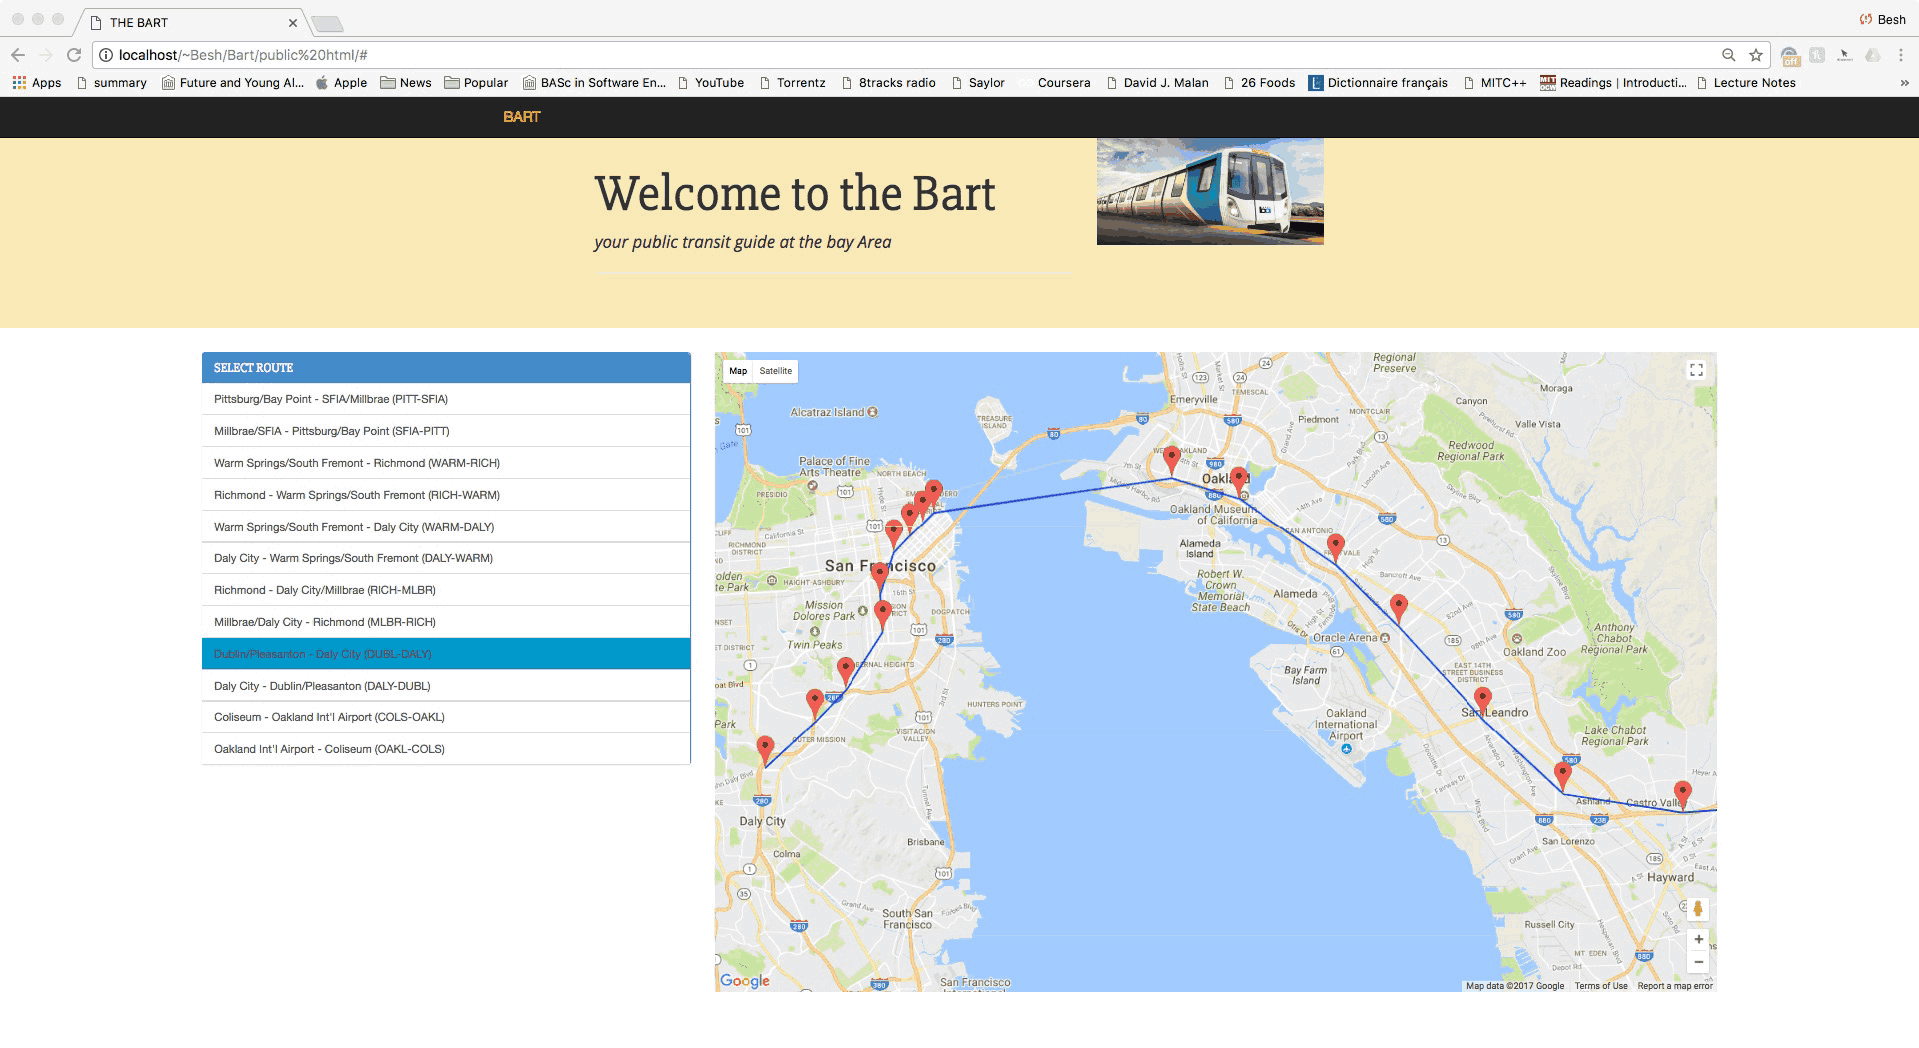Click the Oakland International Airport icon

point(1347,748)
